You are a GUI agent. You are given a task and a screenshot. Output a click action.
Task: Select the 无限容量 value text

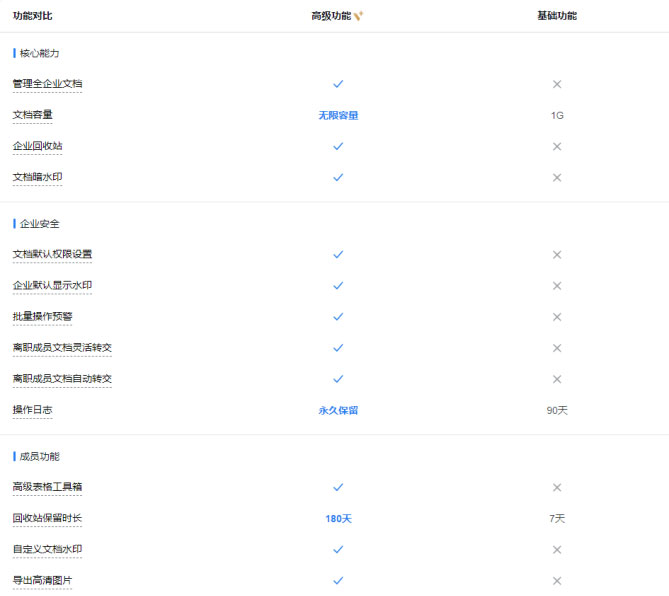click(338, 115)
